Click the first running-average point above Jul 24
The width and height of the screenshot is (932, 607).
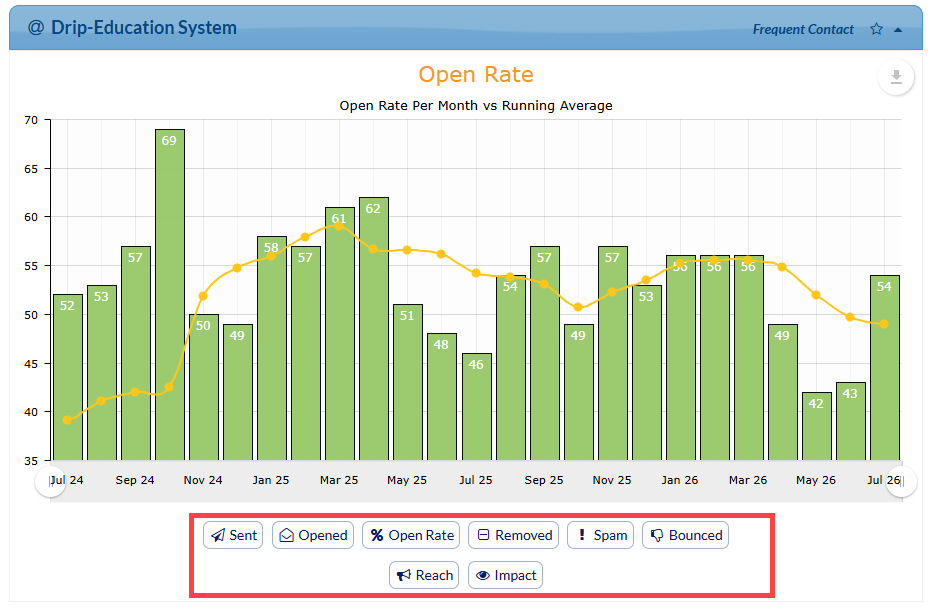tap(67, 420)
